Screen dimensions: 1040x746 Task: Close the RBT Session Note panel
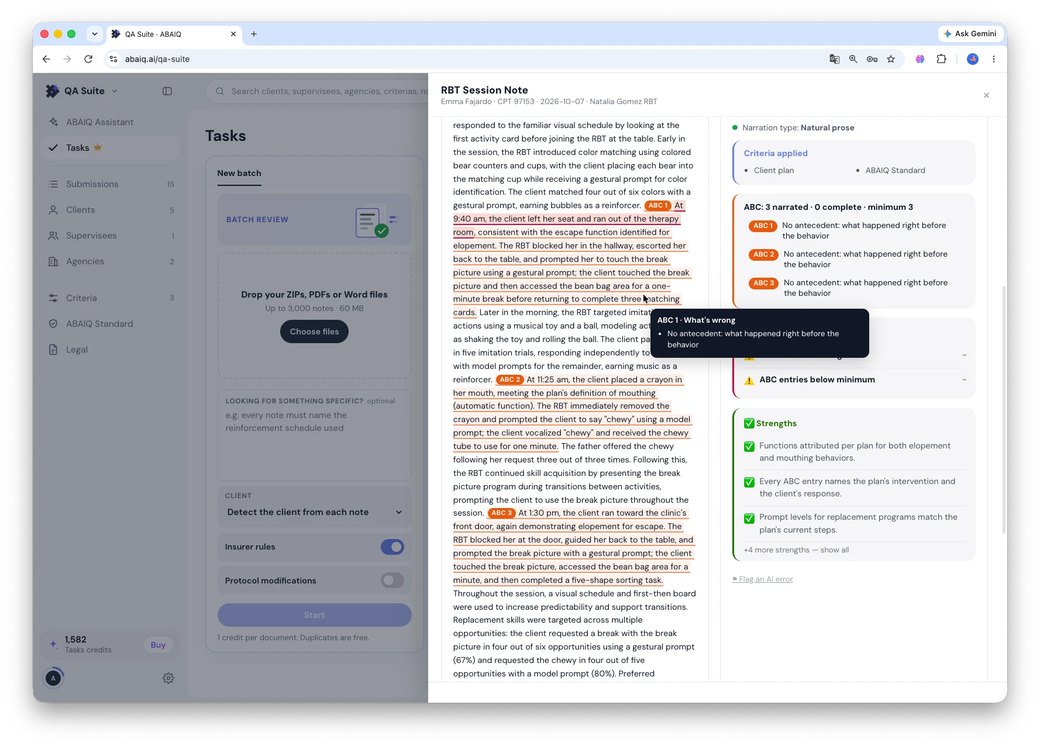(x=986, y=95)
